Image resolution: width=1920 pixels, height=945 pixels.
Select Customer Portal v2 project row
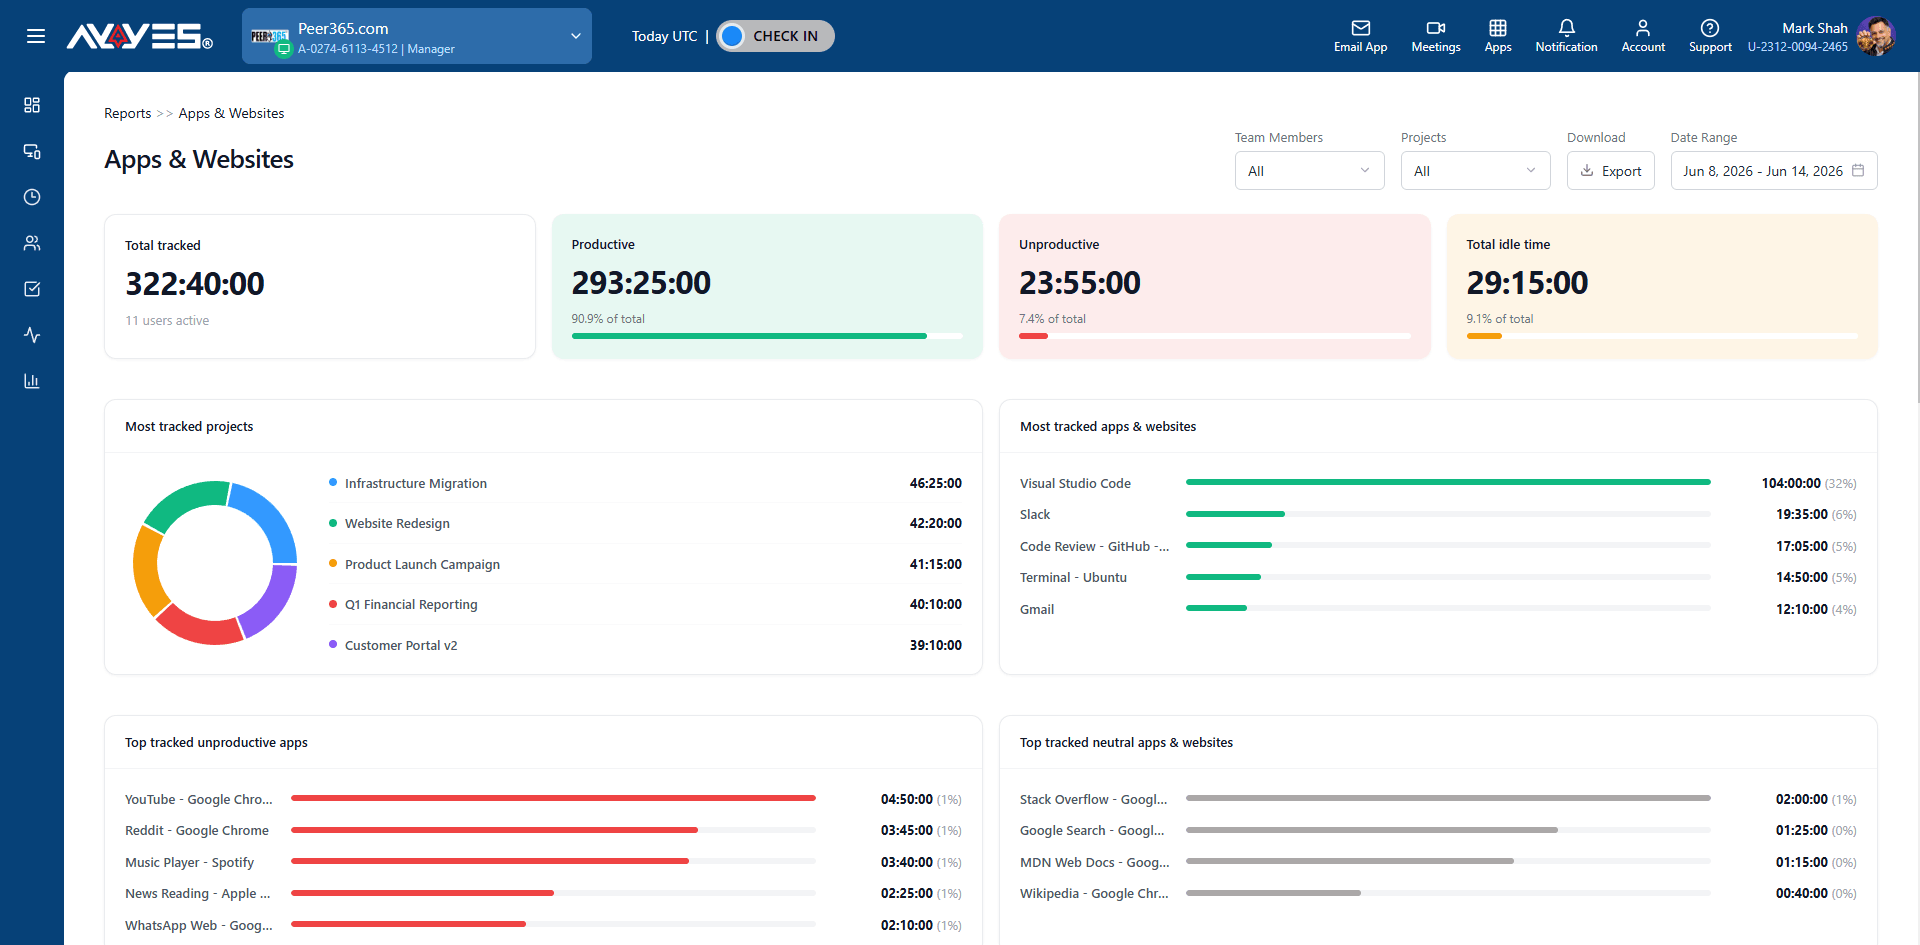[645, 645]
